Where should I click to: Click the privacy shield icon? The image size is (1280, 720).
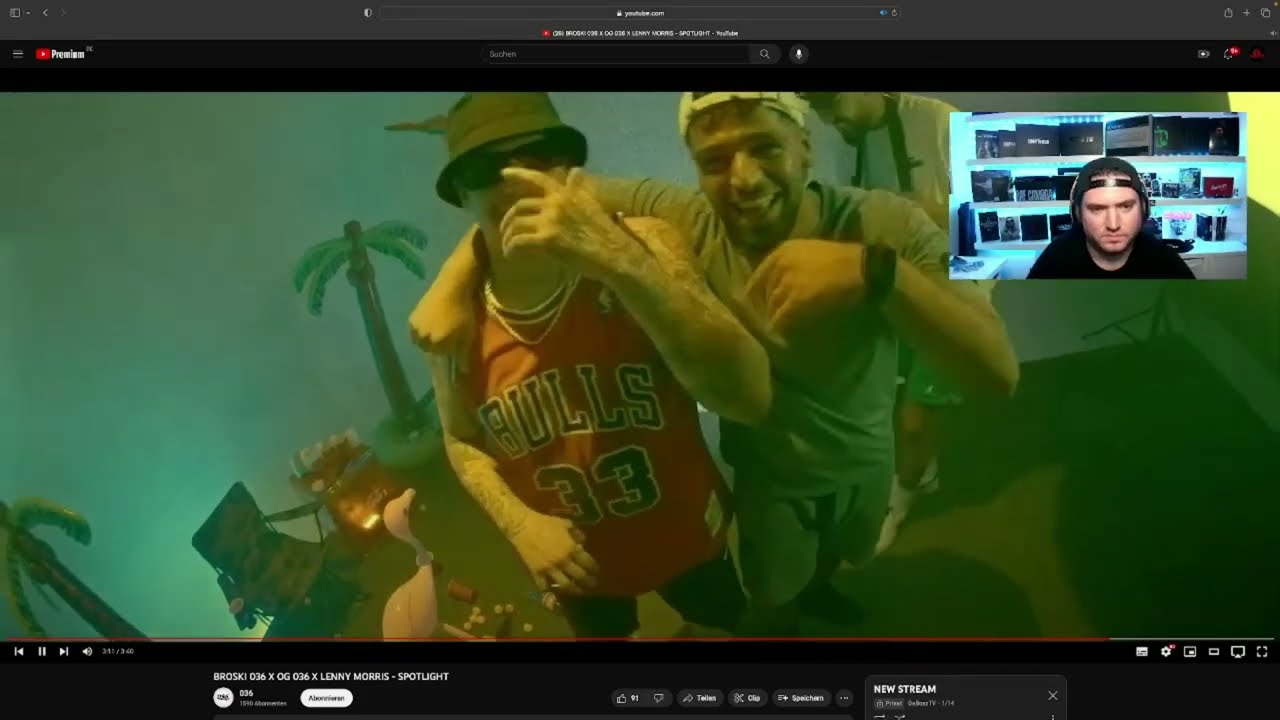(368, 13)
